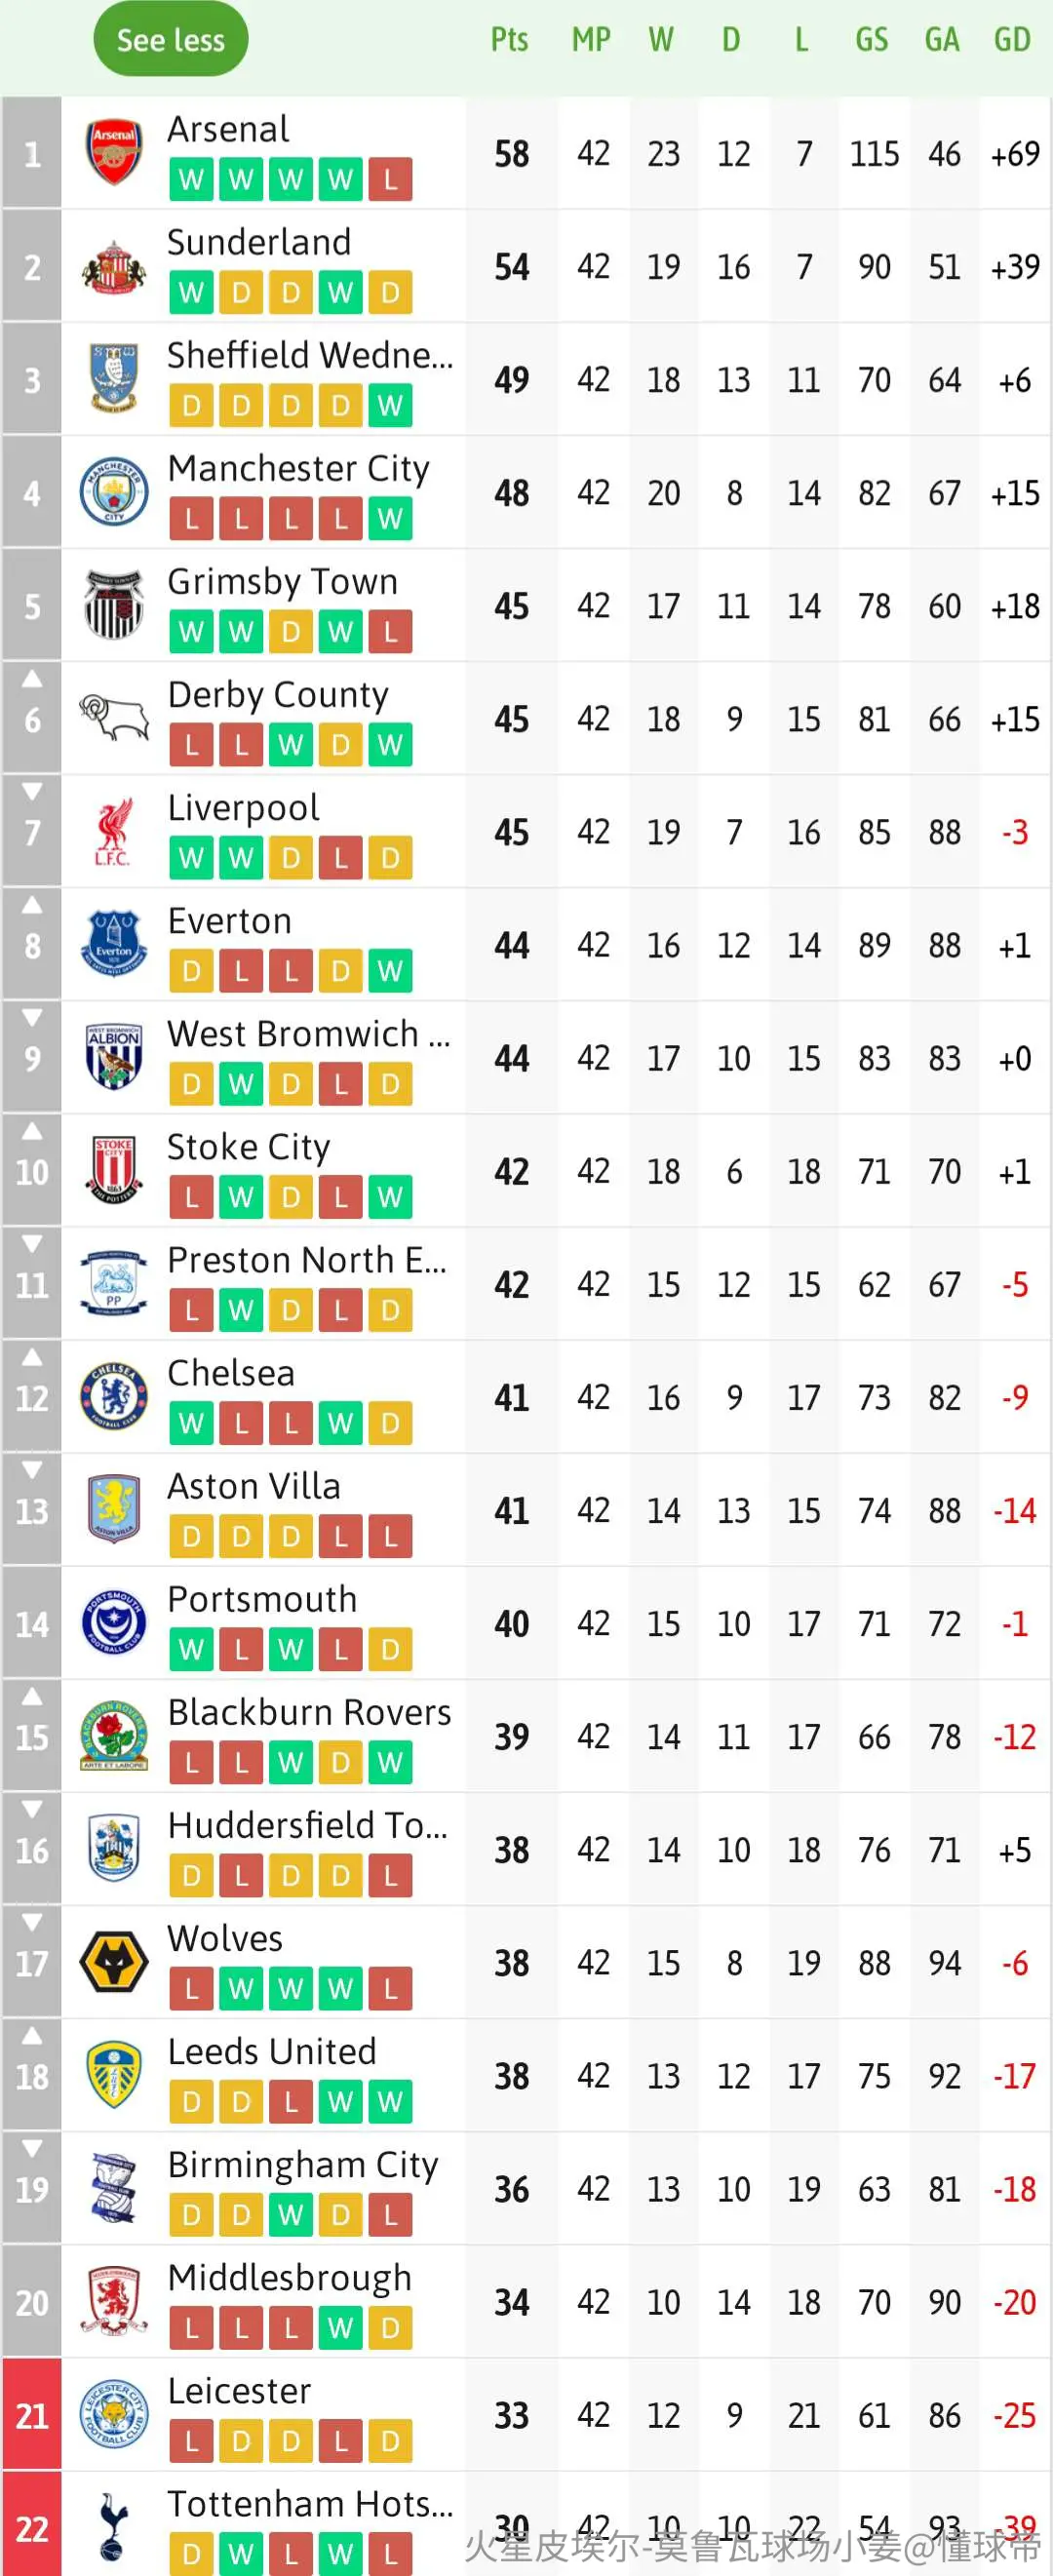Click the Arsenal club crest
This screenshot has height=2576, width=1053.
(x=113, y=153)
